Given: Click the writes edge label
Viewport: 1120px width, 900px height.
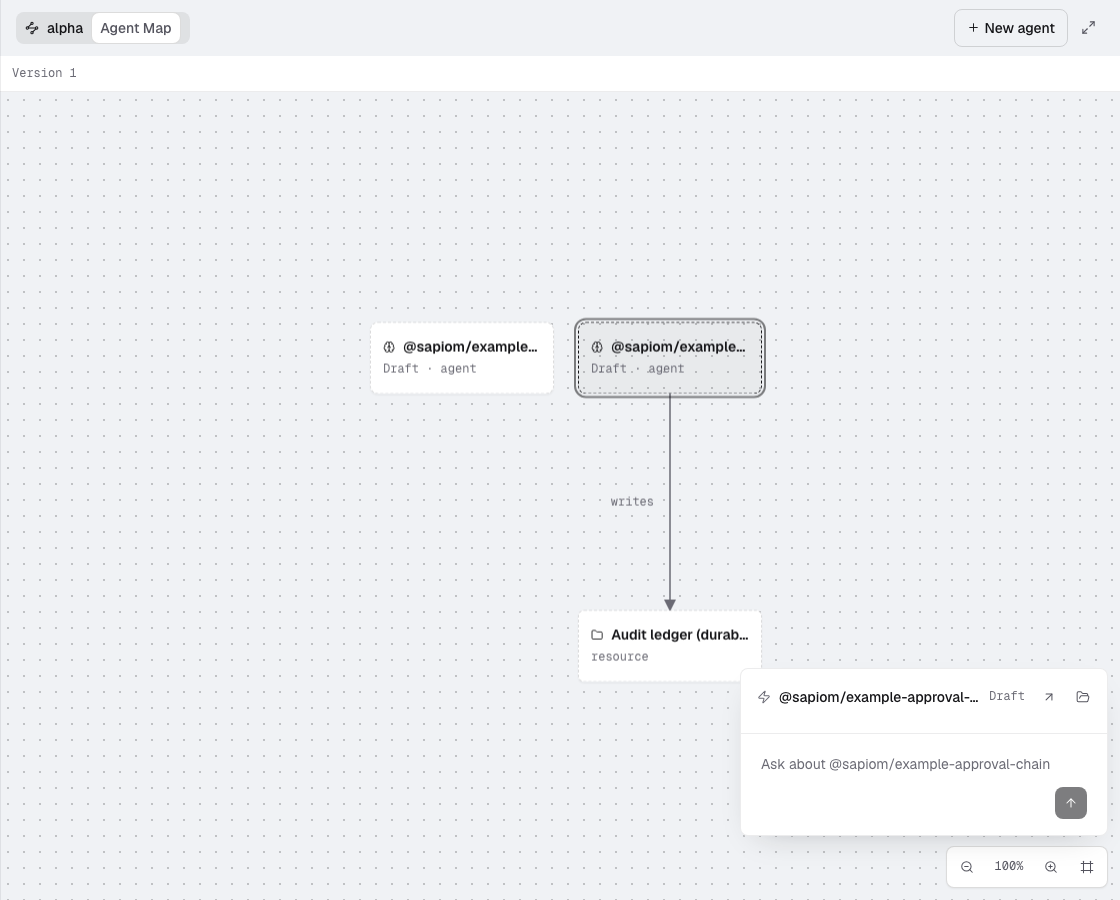Looking at the screenshot, I should tap(631, 501).
